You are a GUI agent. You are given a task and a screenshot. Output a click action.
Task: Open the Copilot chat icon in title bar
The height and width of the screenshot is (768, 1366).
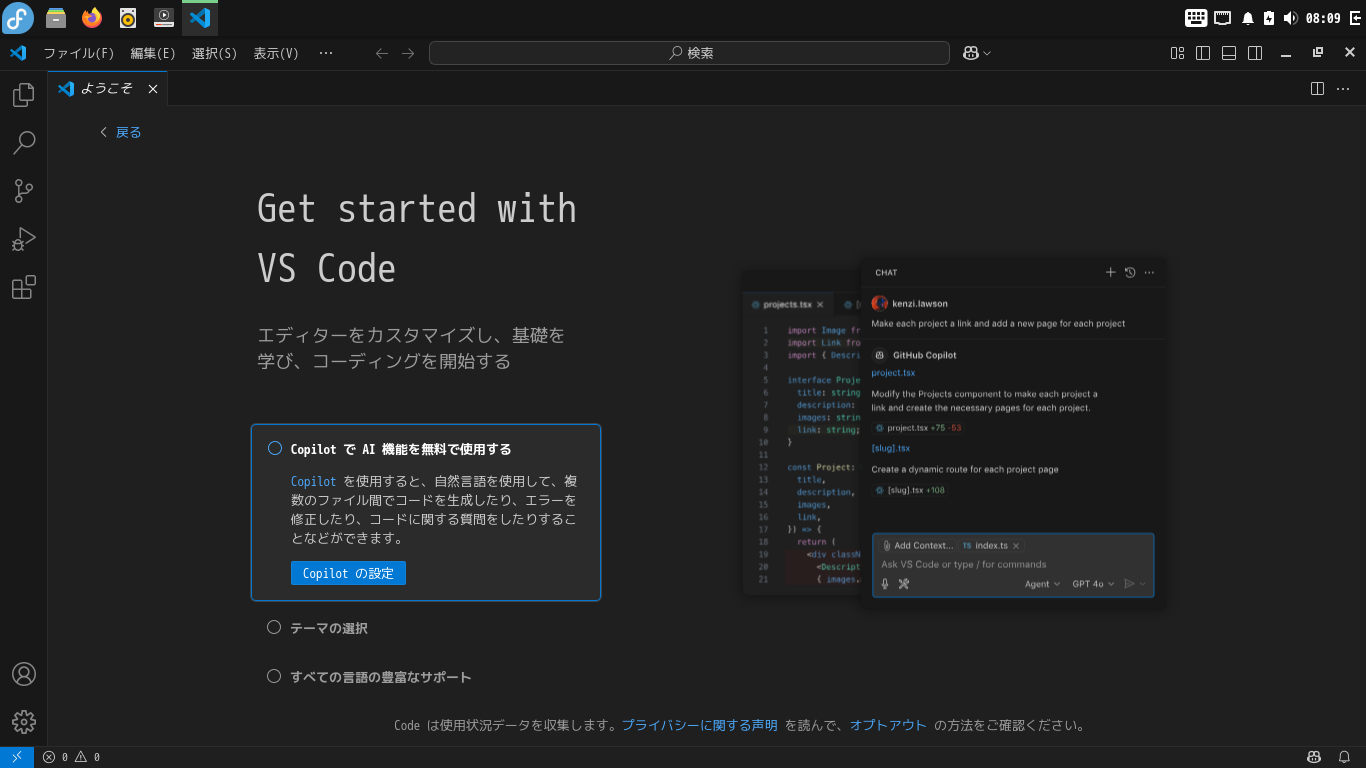pos(970,53)
